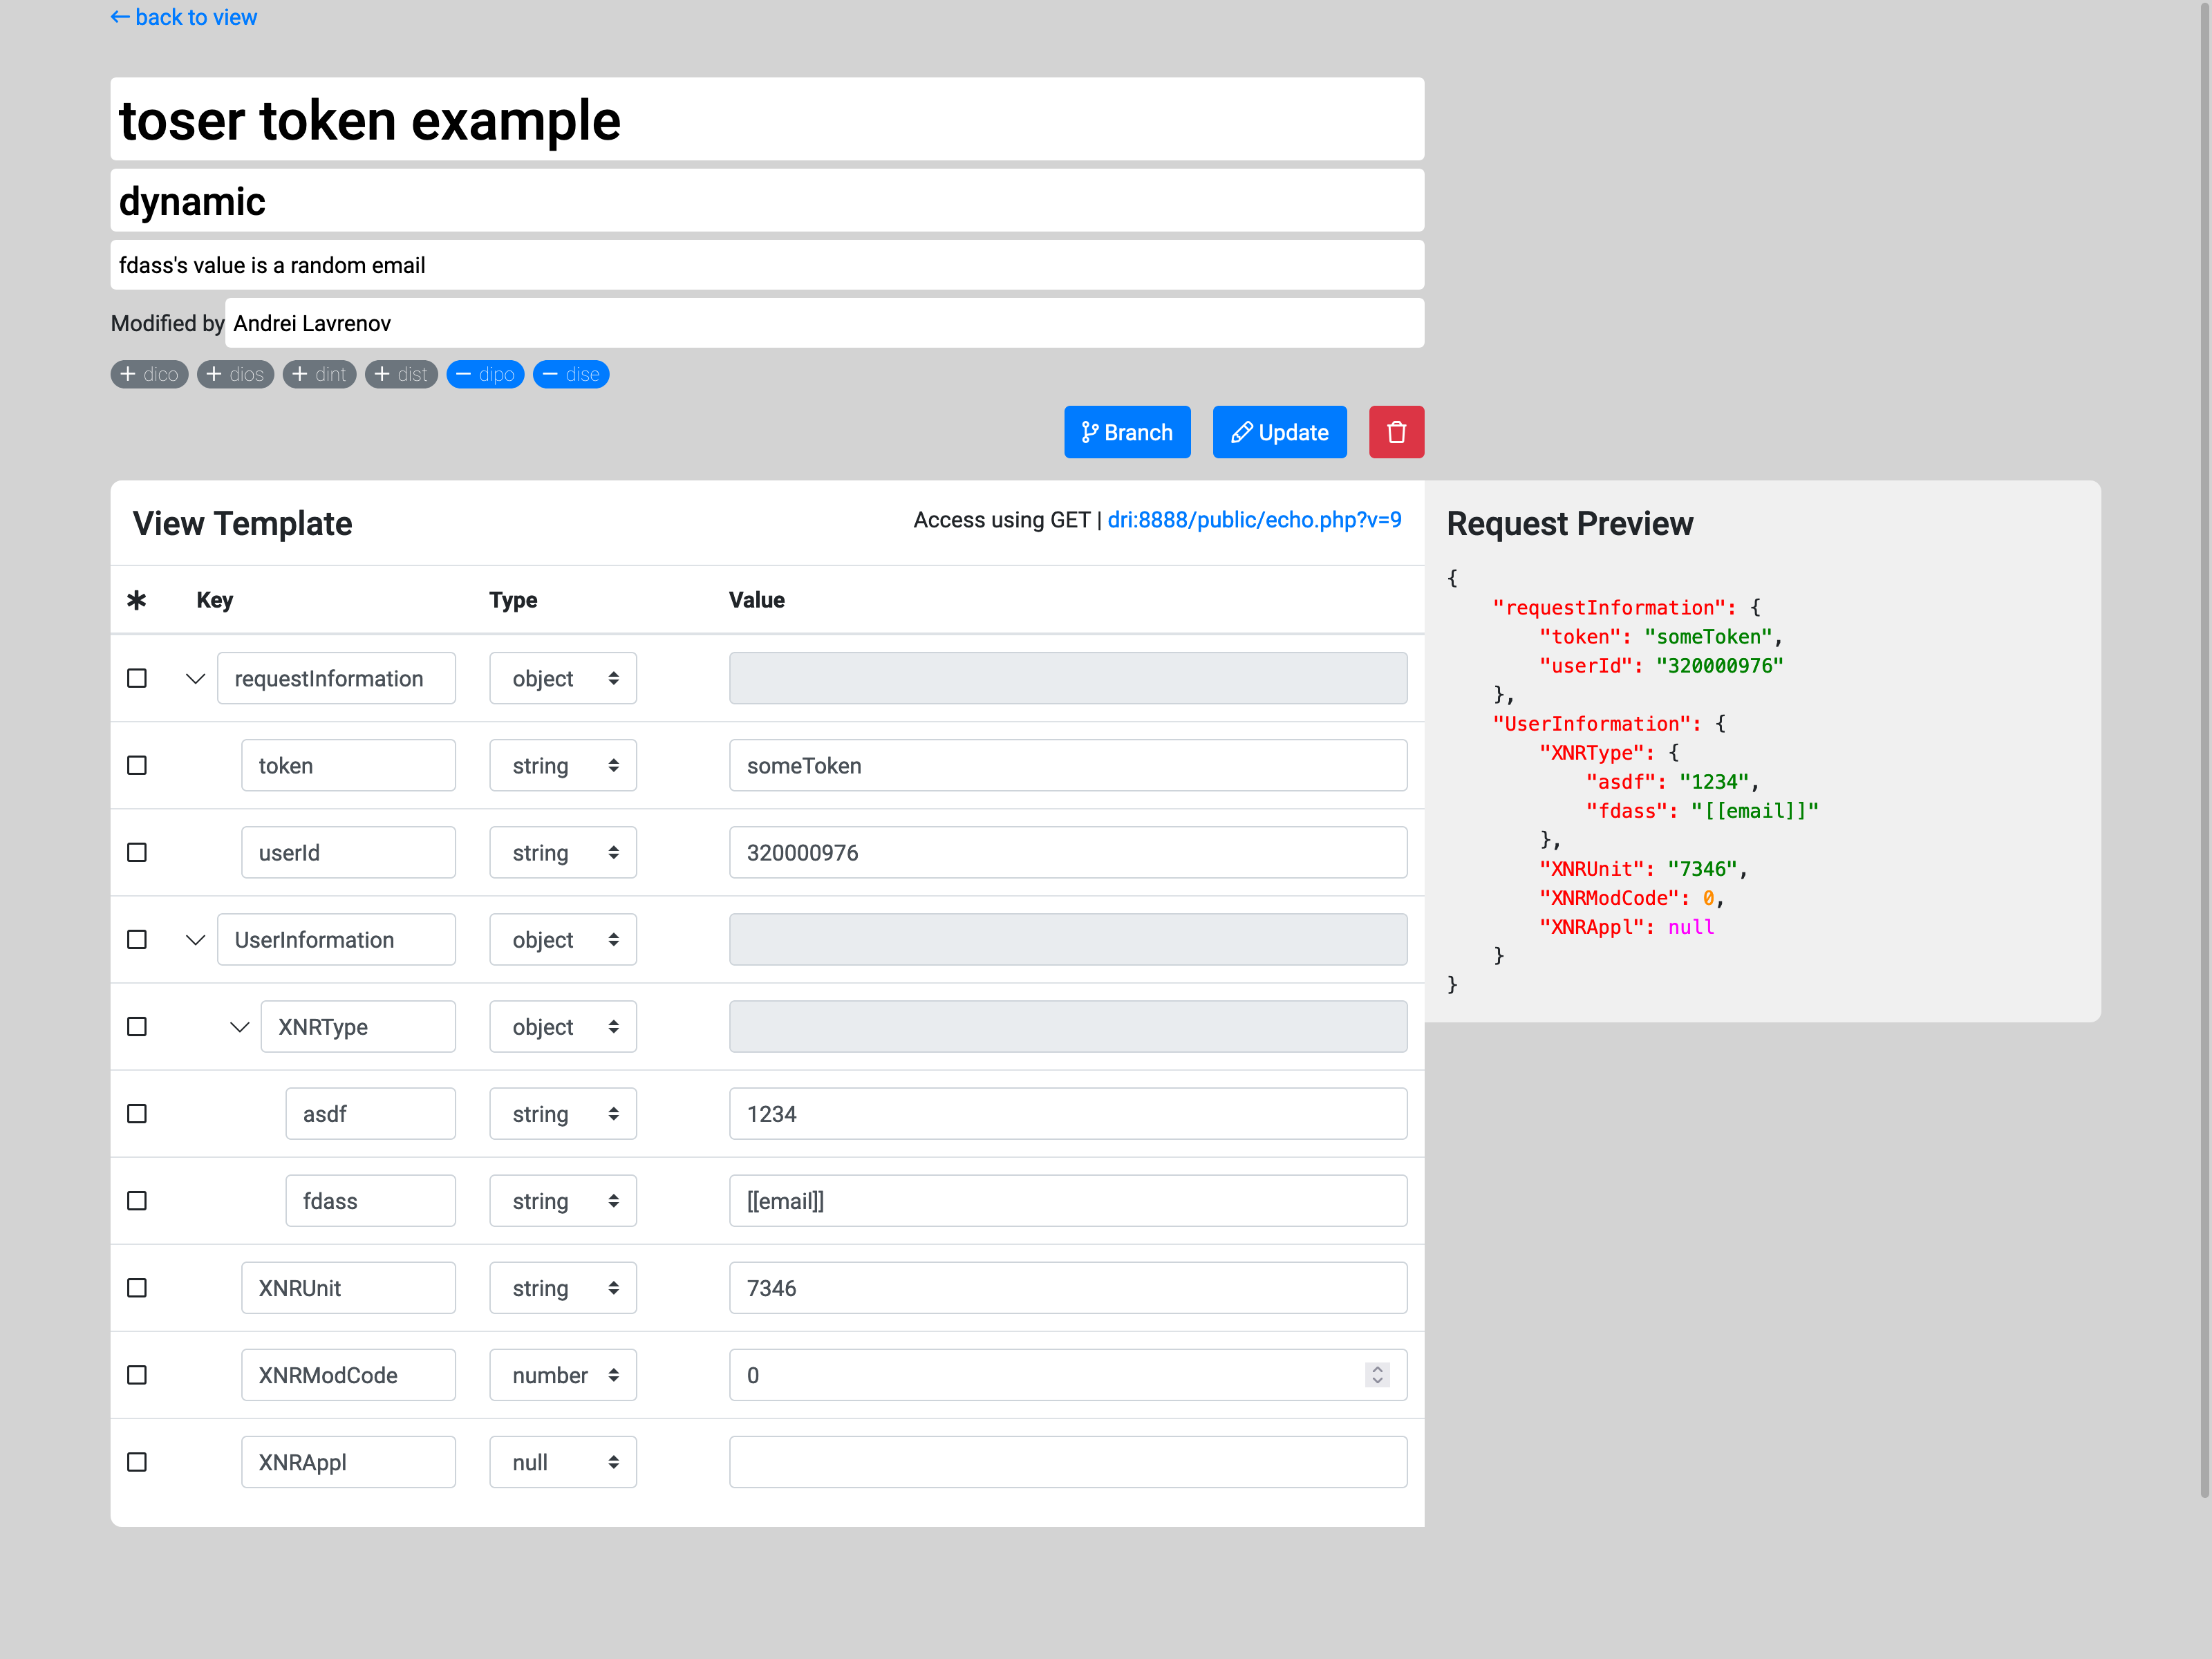
Task: Check the token row checkbox
Action: click(x=137, y=765)
